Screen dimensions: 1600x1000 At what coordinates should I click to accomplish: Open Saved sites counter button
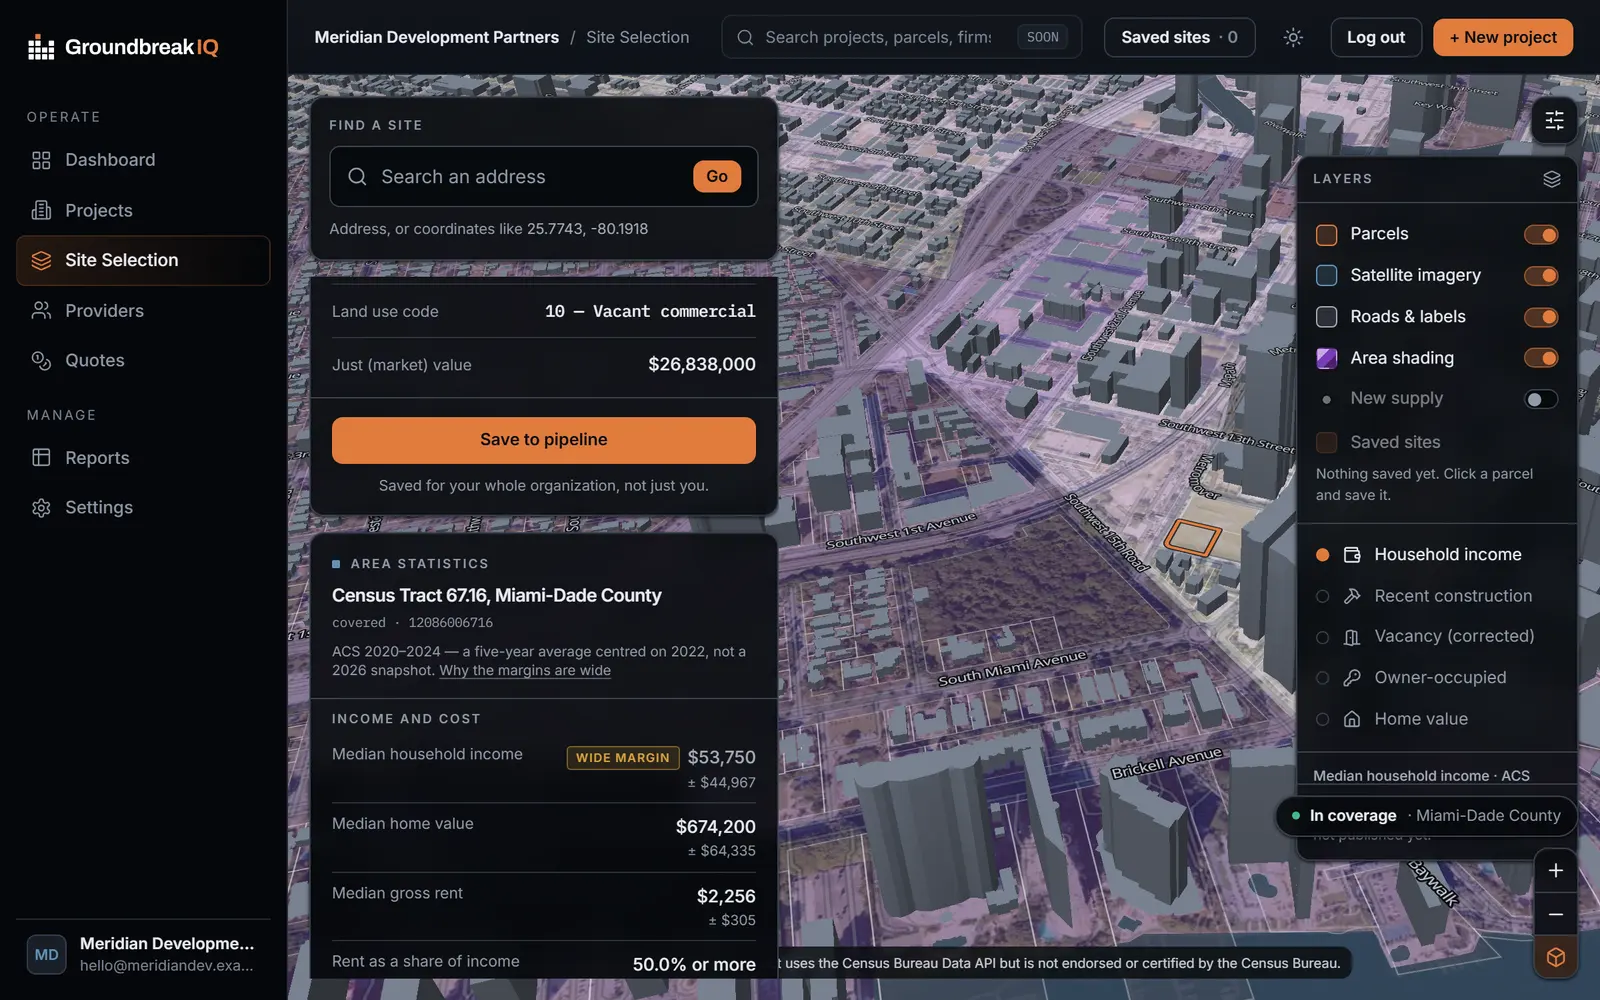pos(1179,37)
